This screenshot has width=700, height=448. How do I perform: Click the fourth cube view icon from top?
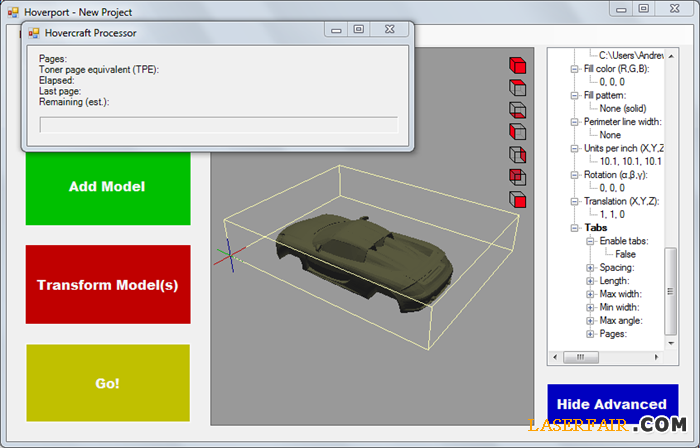click(x=517, y=131)
